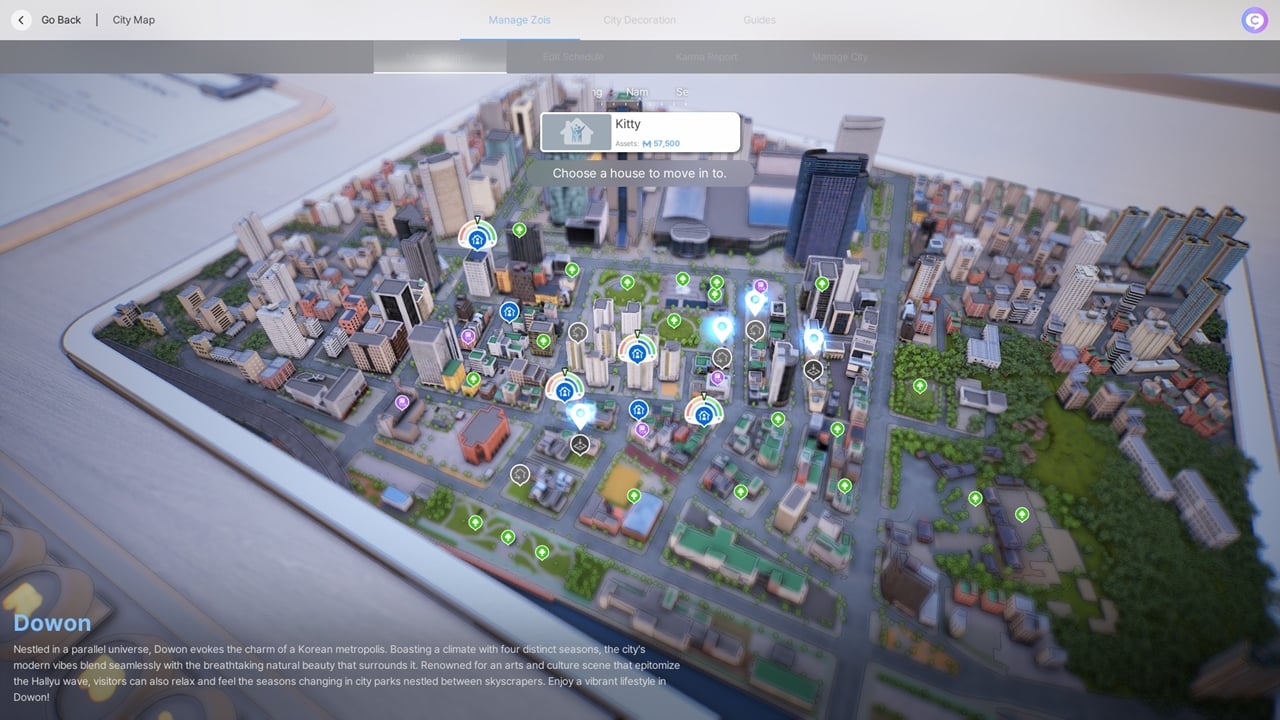Switch to the City Decoration tab

[x=639, y=20]
